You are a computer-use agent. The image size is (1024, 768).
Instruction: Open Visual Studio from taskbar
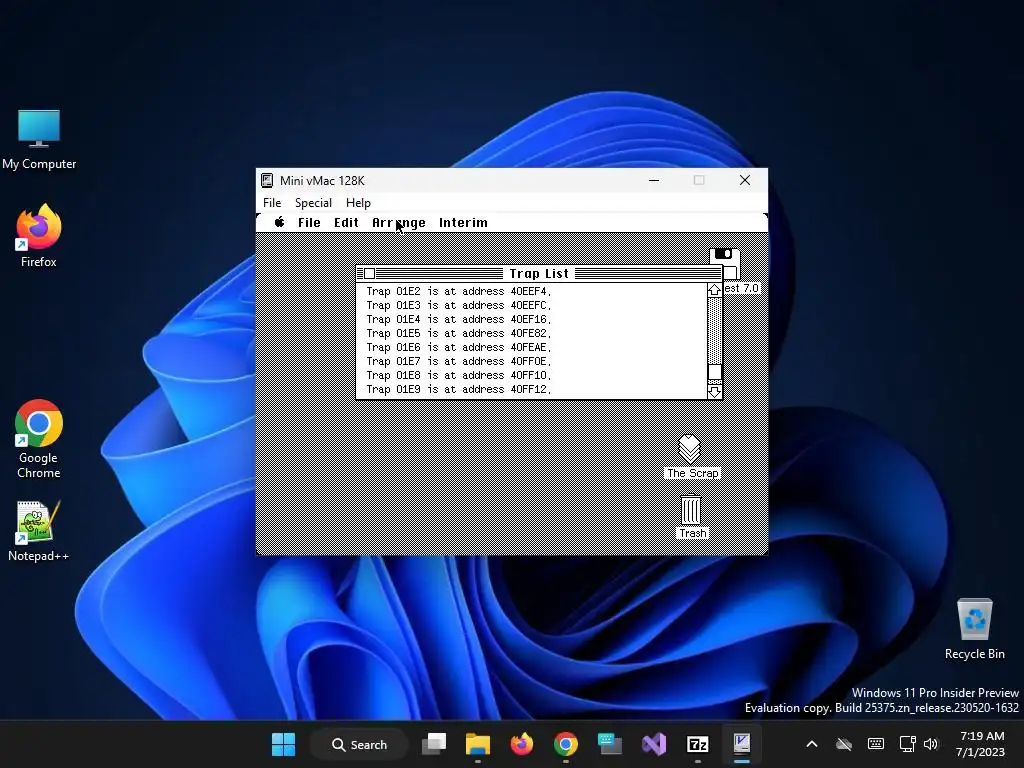654,744
